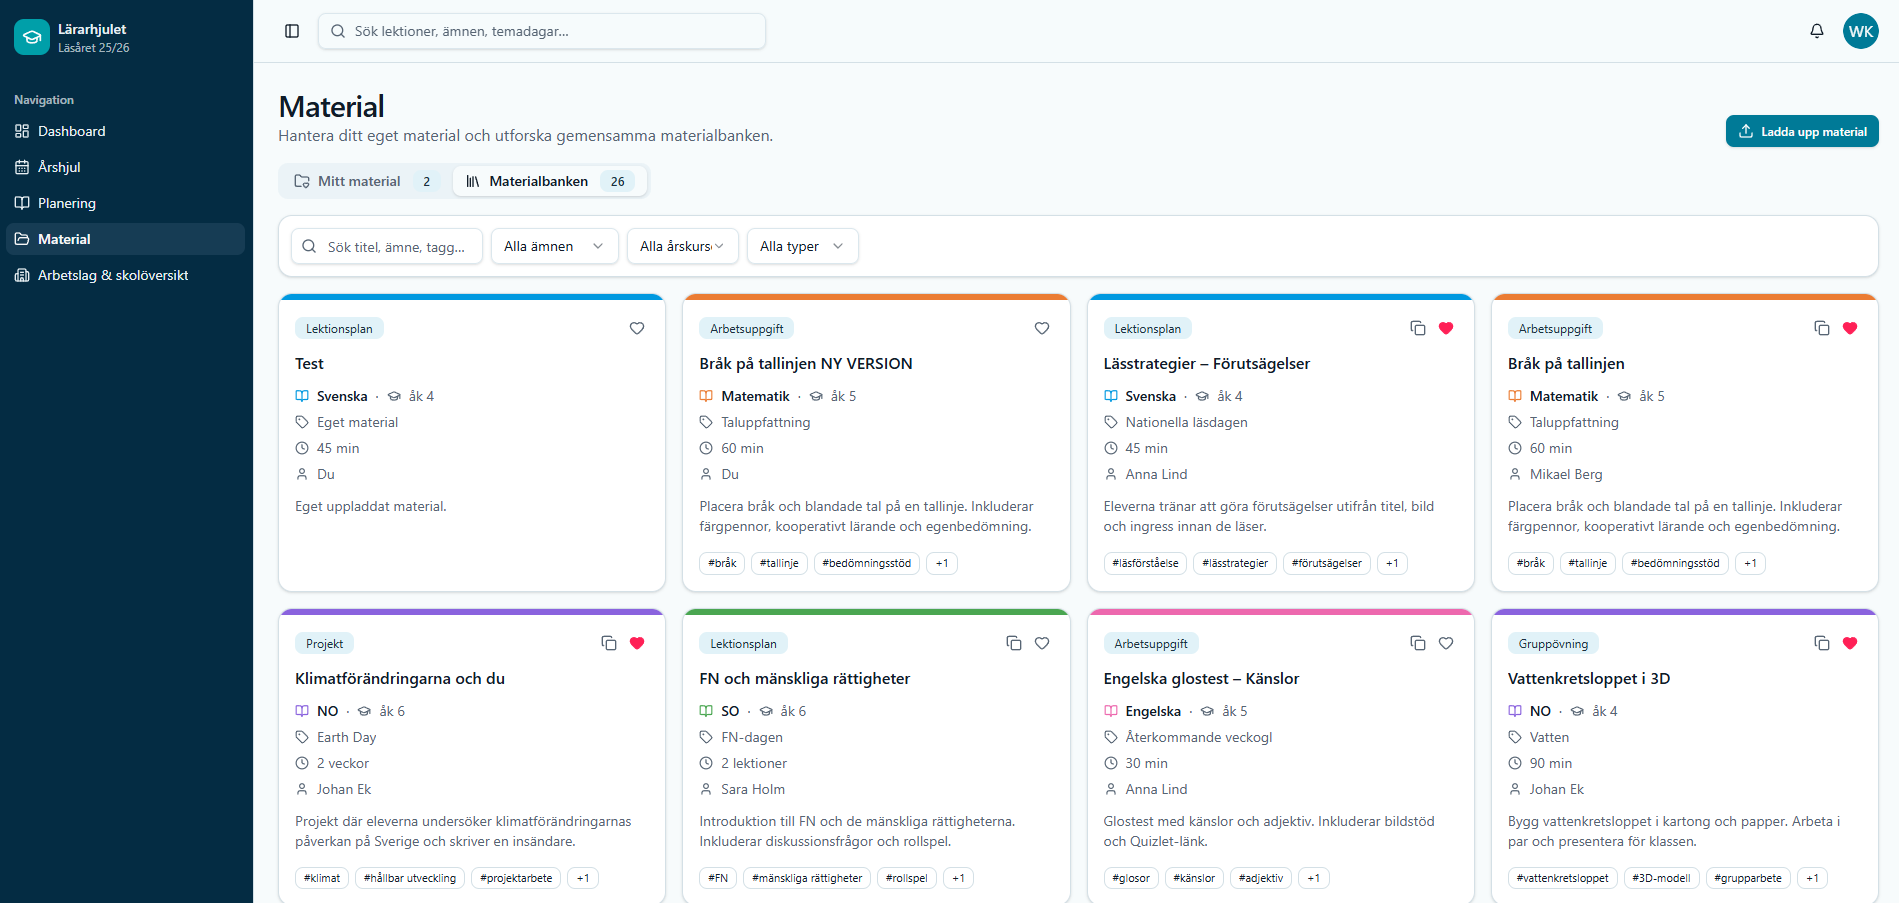
Task: Favorite FN och mänskliga rättigheter
Action: click(x=1042, y=643)
